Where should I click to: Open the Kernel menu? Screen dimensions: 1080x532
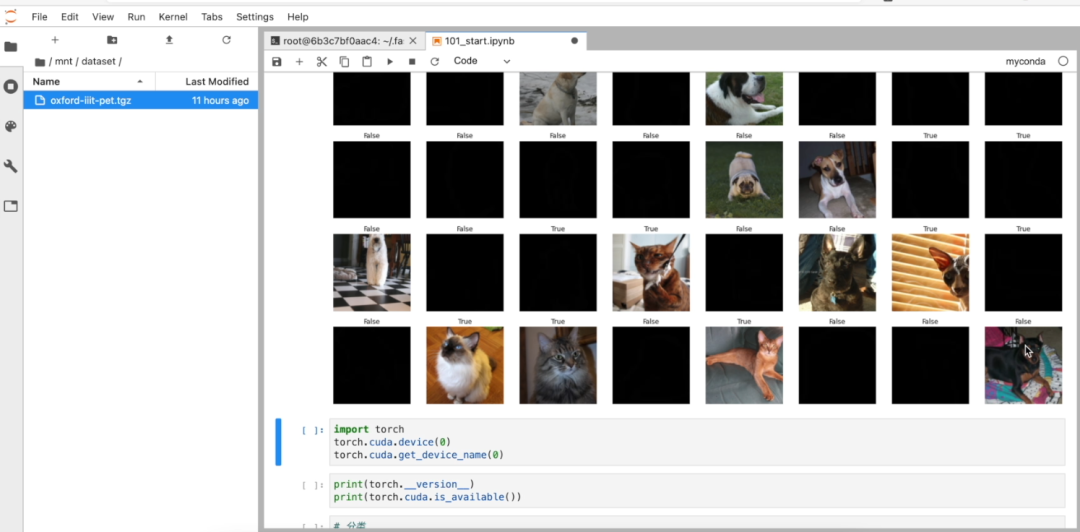coord(173,17)
